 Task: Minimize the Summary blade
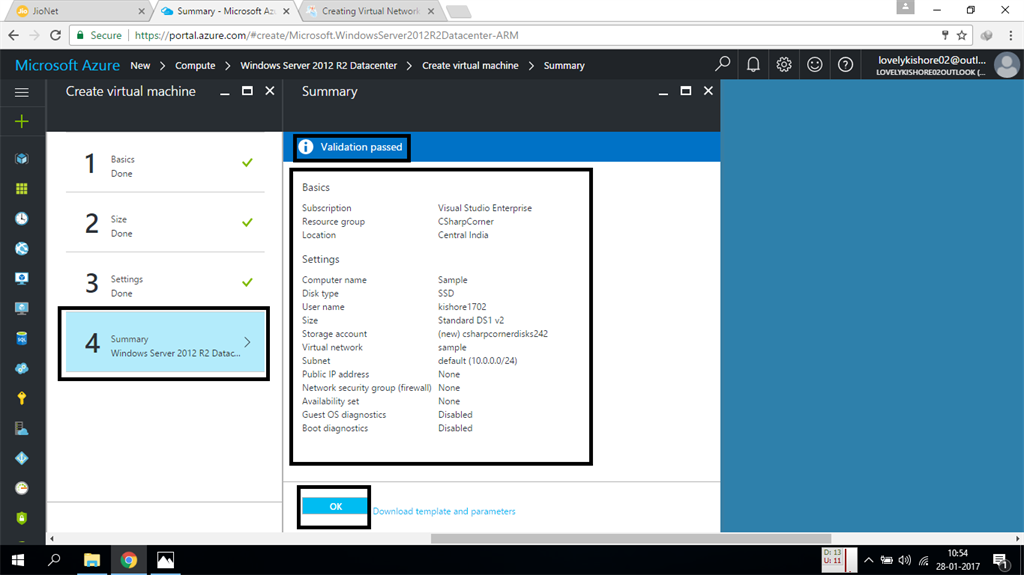click(x=663, y=93)
